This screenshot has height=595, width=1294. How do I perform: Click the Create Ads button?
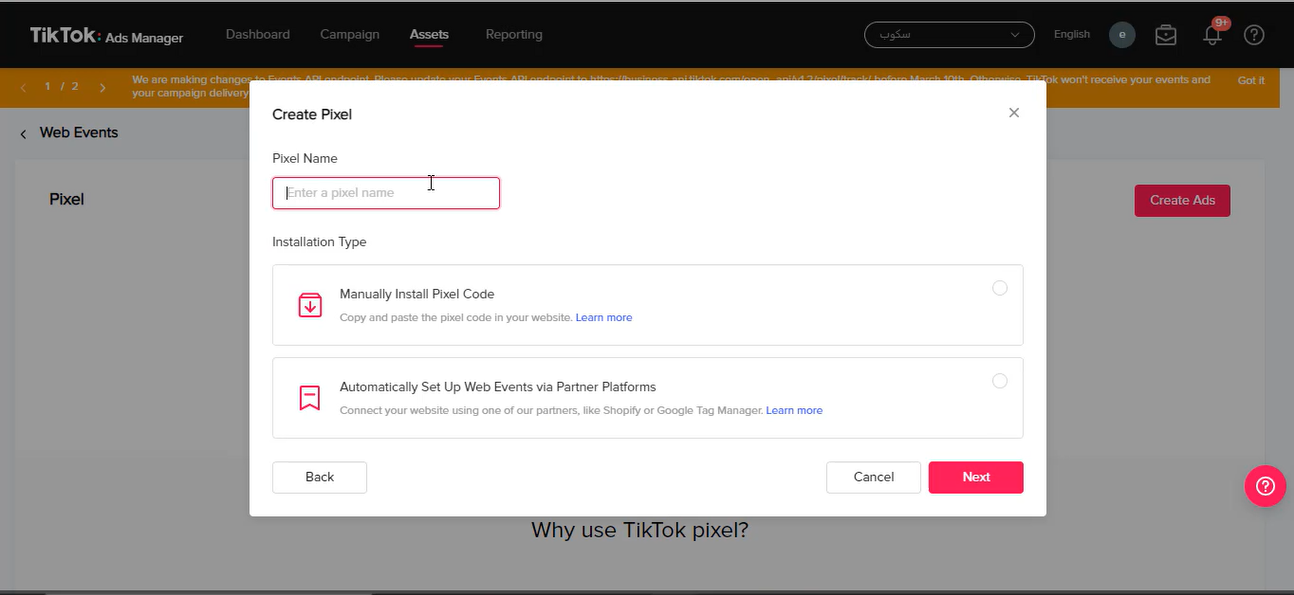[x=1182, y=200]
